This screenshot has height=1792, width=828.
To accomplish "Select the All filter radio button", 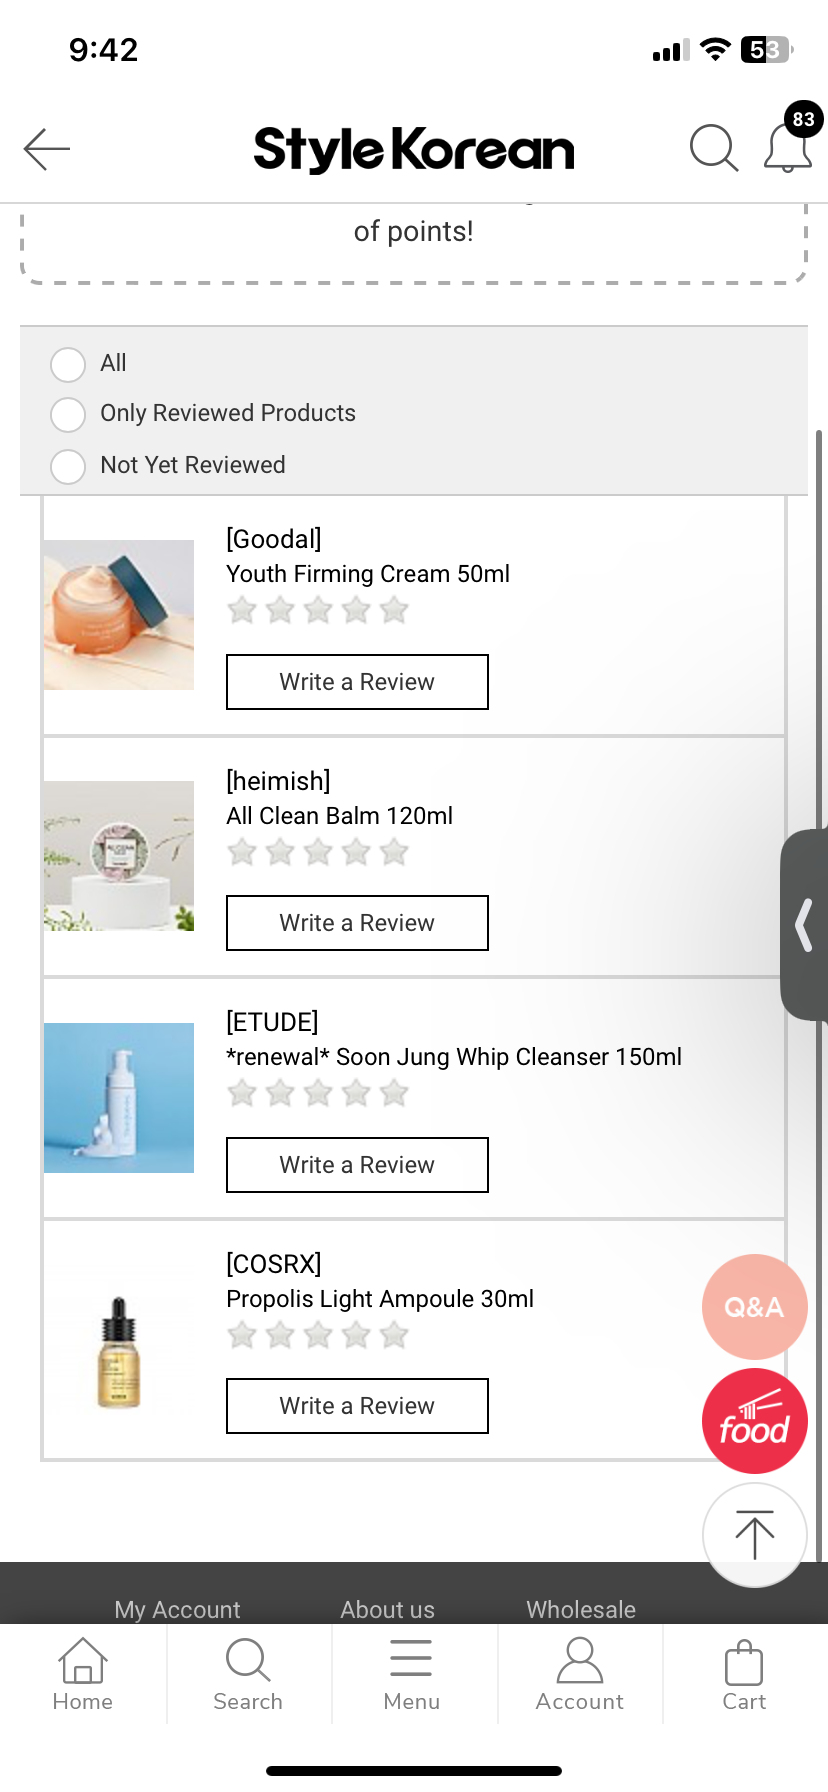I will click(x=68, y=364).
